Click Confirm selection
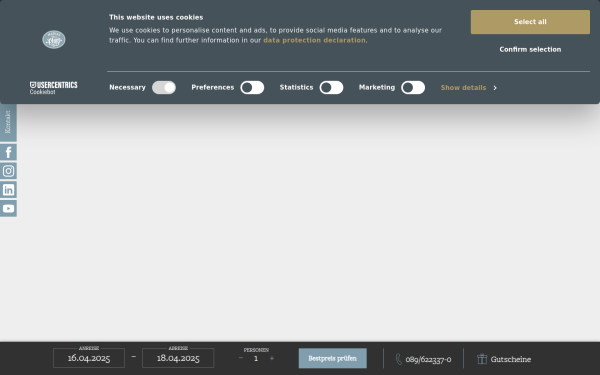The image size is (600, 375). 530,49
